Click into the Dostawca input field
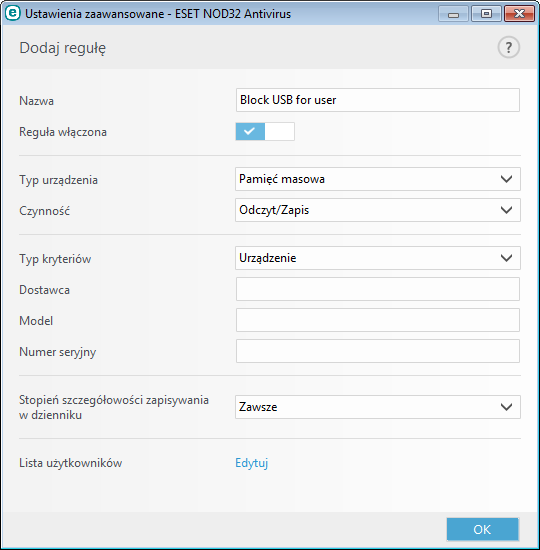 [378, 289]
